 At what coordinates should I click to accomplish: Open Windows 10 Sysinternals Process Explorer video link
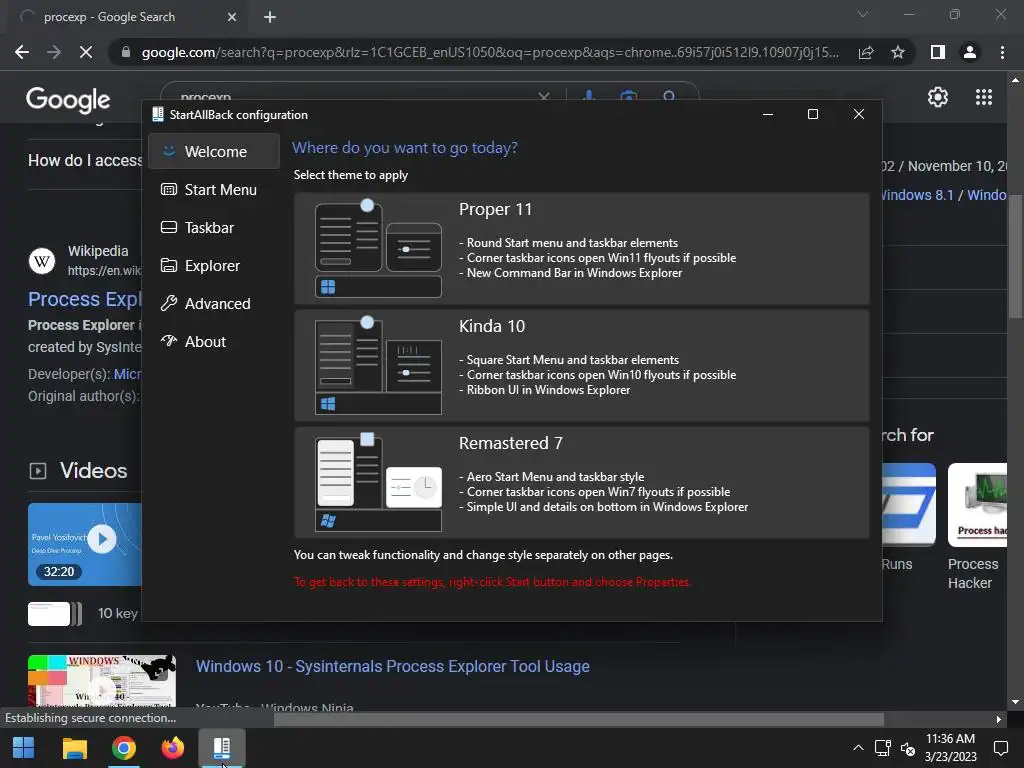(392, 666)
